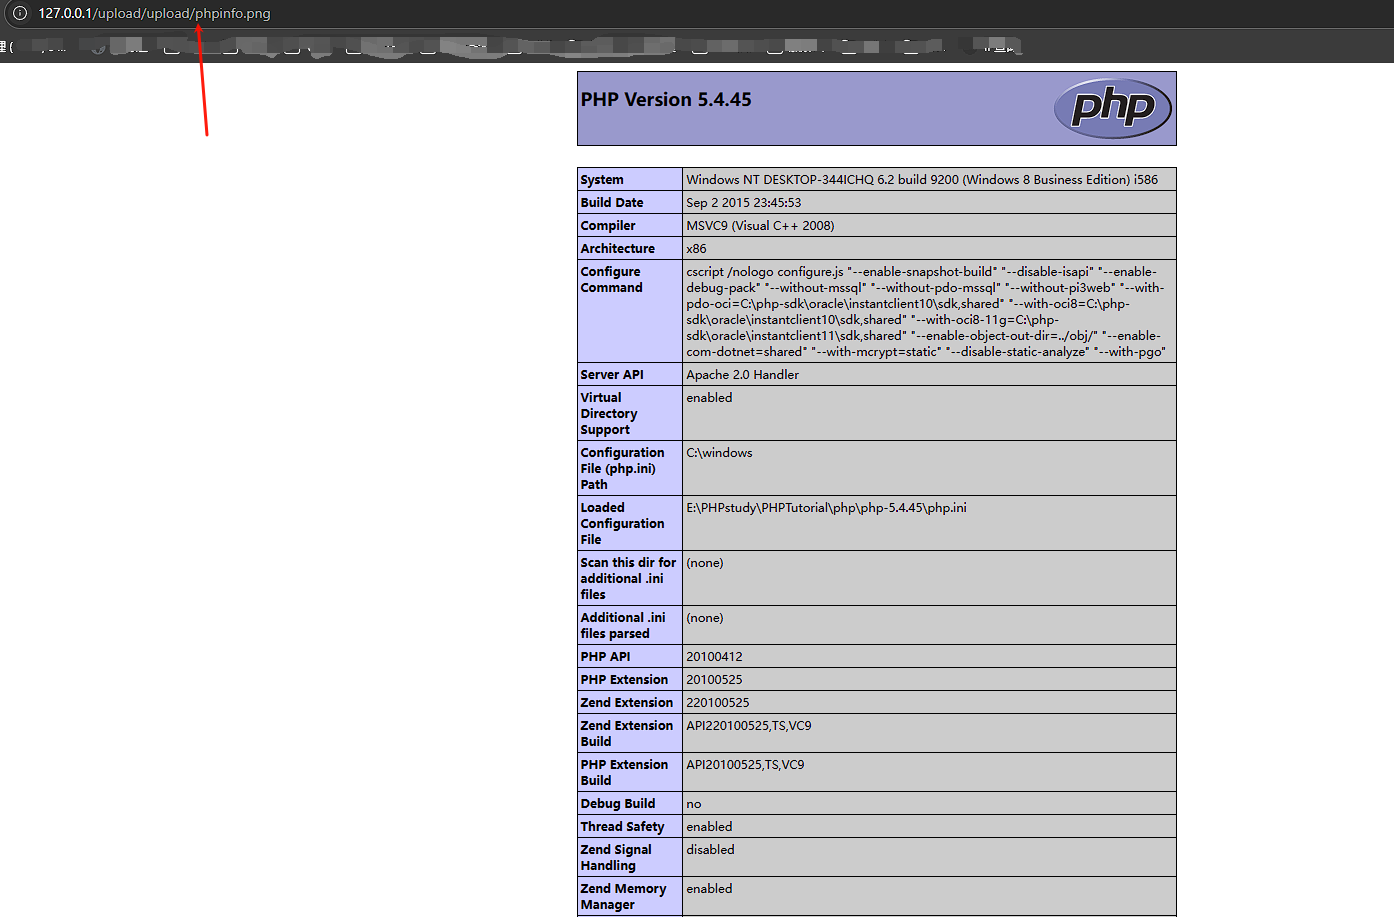Click the System row label
Image resolution: width=1394 pixels, height=917 pixels.
(x=602, y=180)
